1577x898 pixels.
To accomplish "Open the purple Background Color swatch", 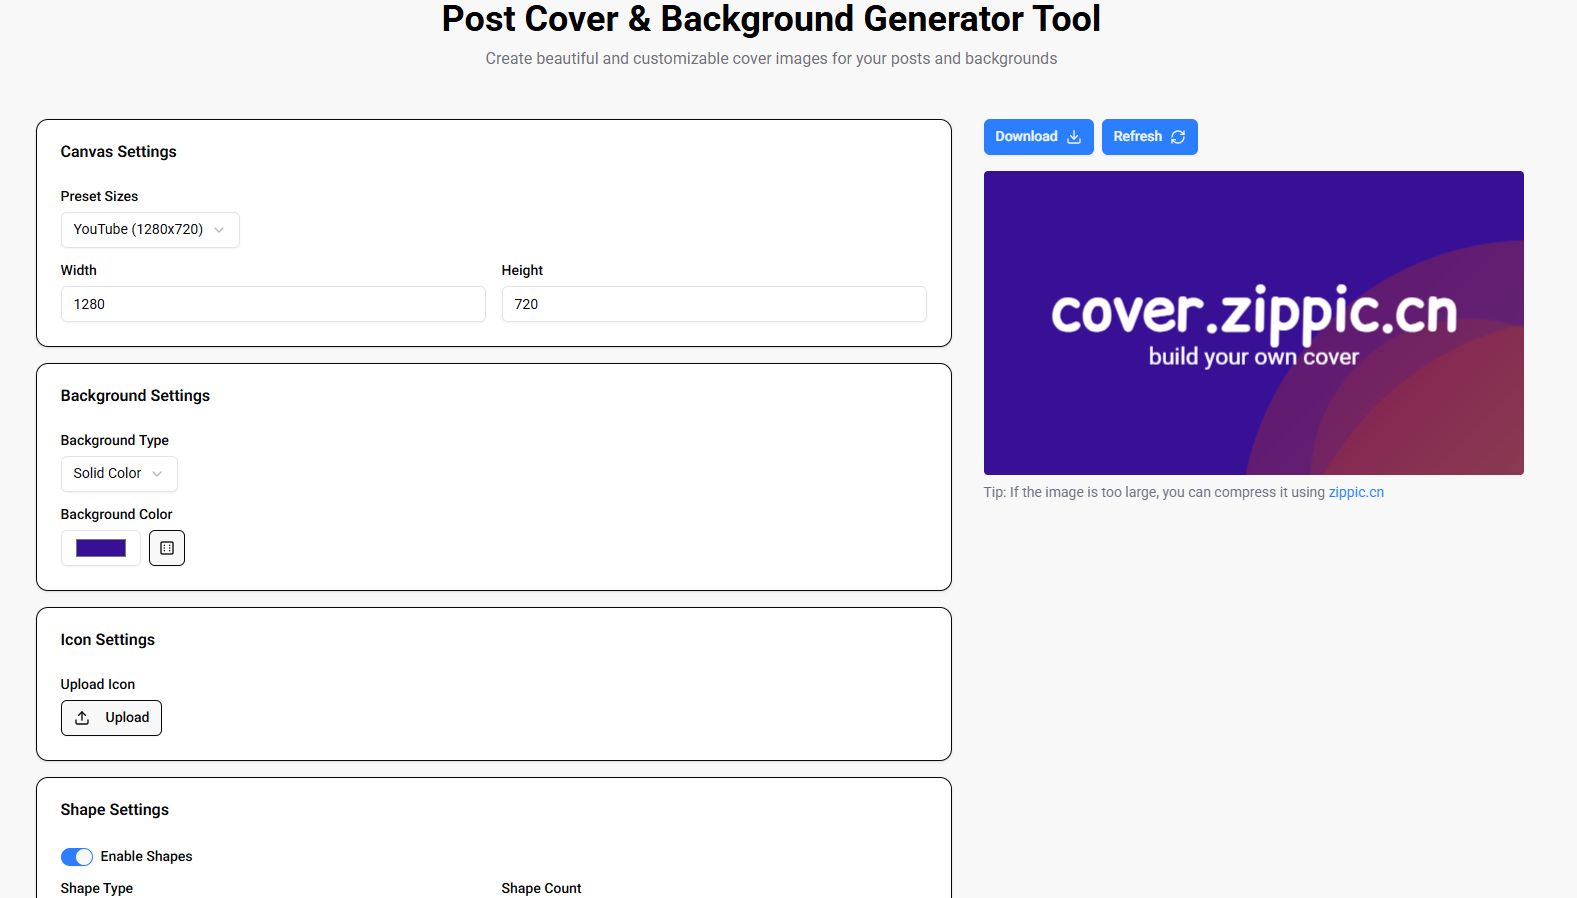I will point(101,548).
